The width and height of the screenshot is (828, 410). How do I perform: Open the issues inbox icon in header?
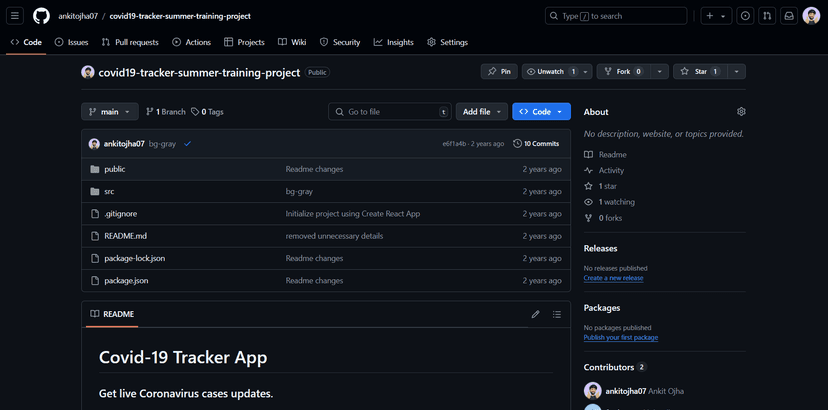[x=745, y=16]
